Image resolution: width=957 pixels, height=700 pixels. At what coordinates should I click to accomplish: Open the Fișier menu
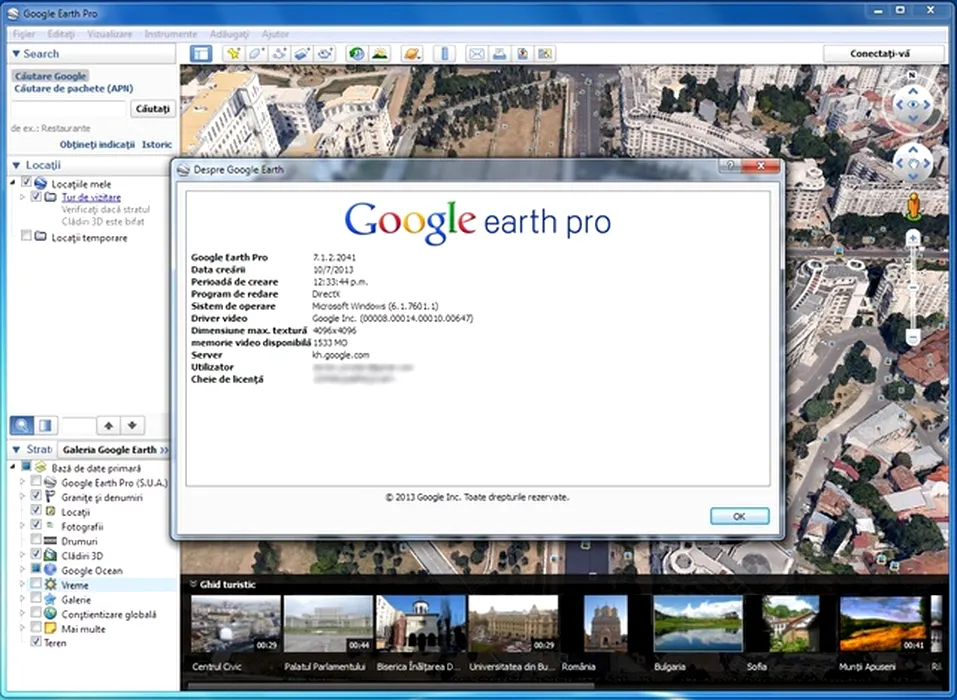point(24,34)
